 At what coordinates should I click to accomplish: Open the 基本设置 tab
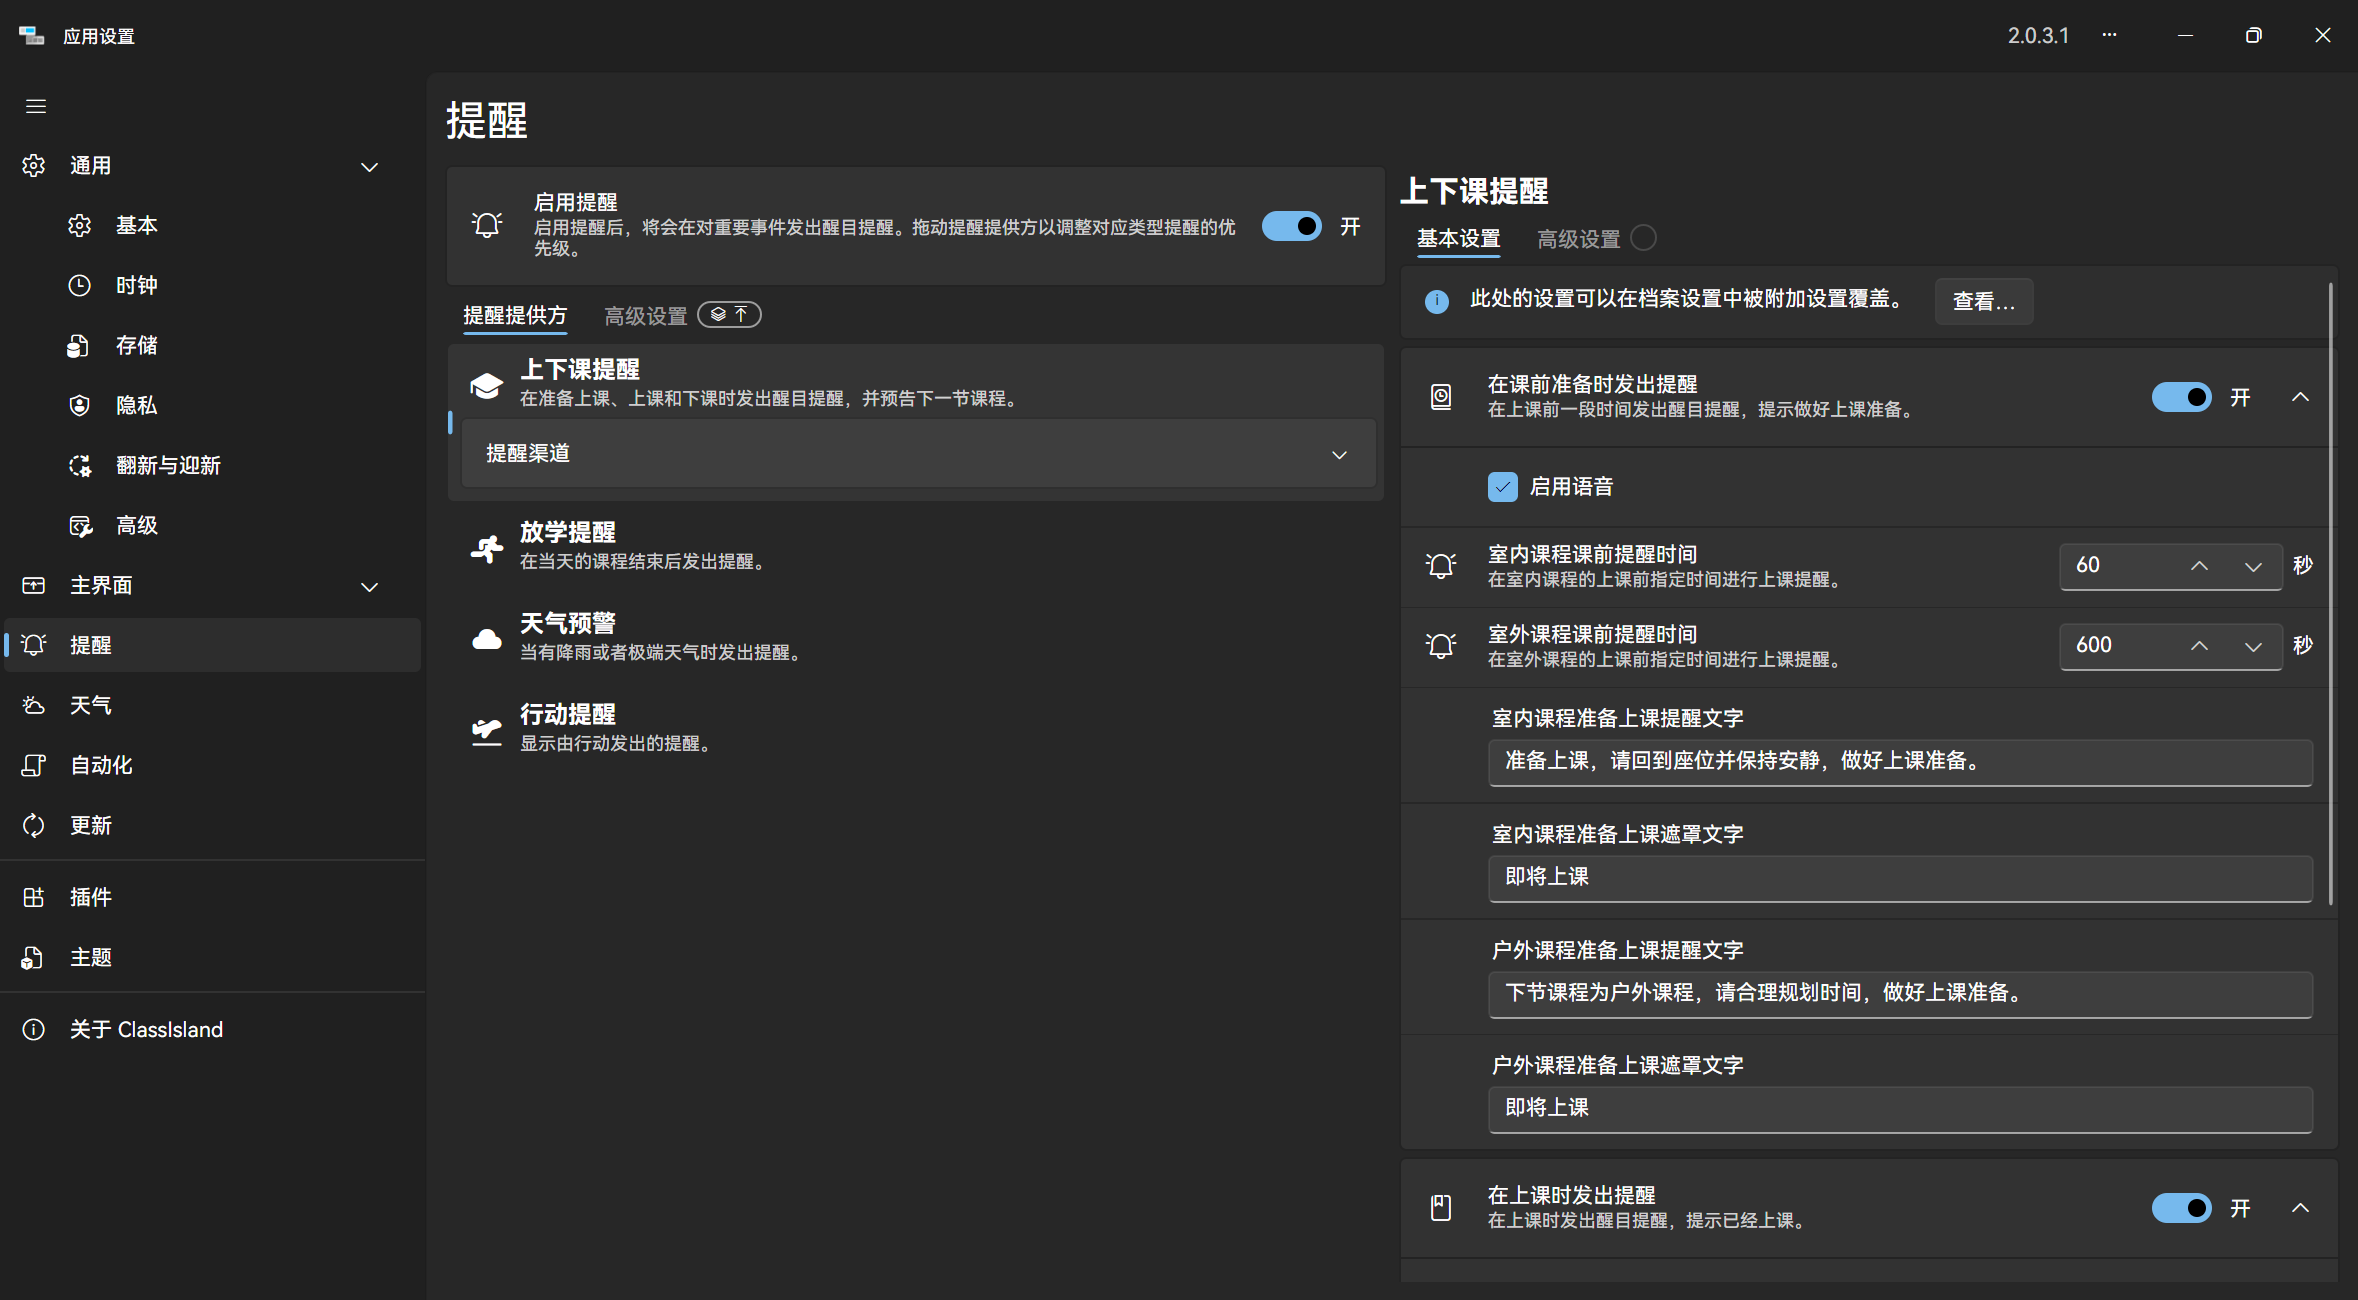[x=1458, y=239]
